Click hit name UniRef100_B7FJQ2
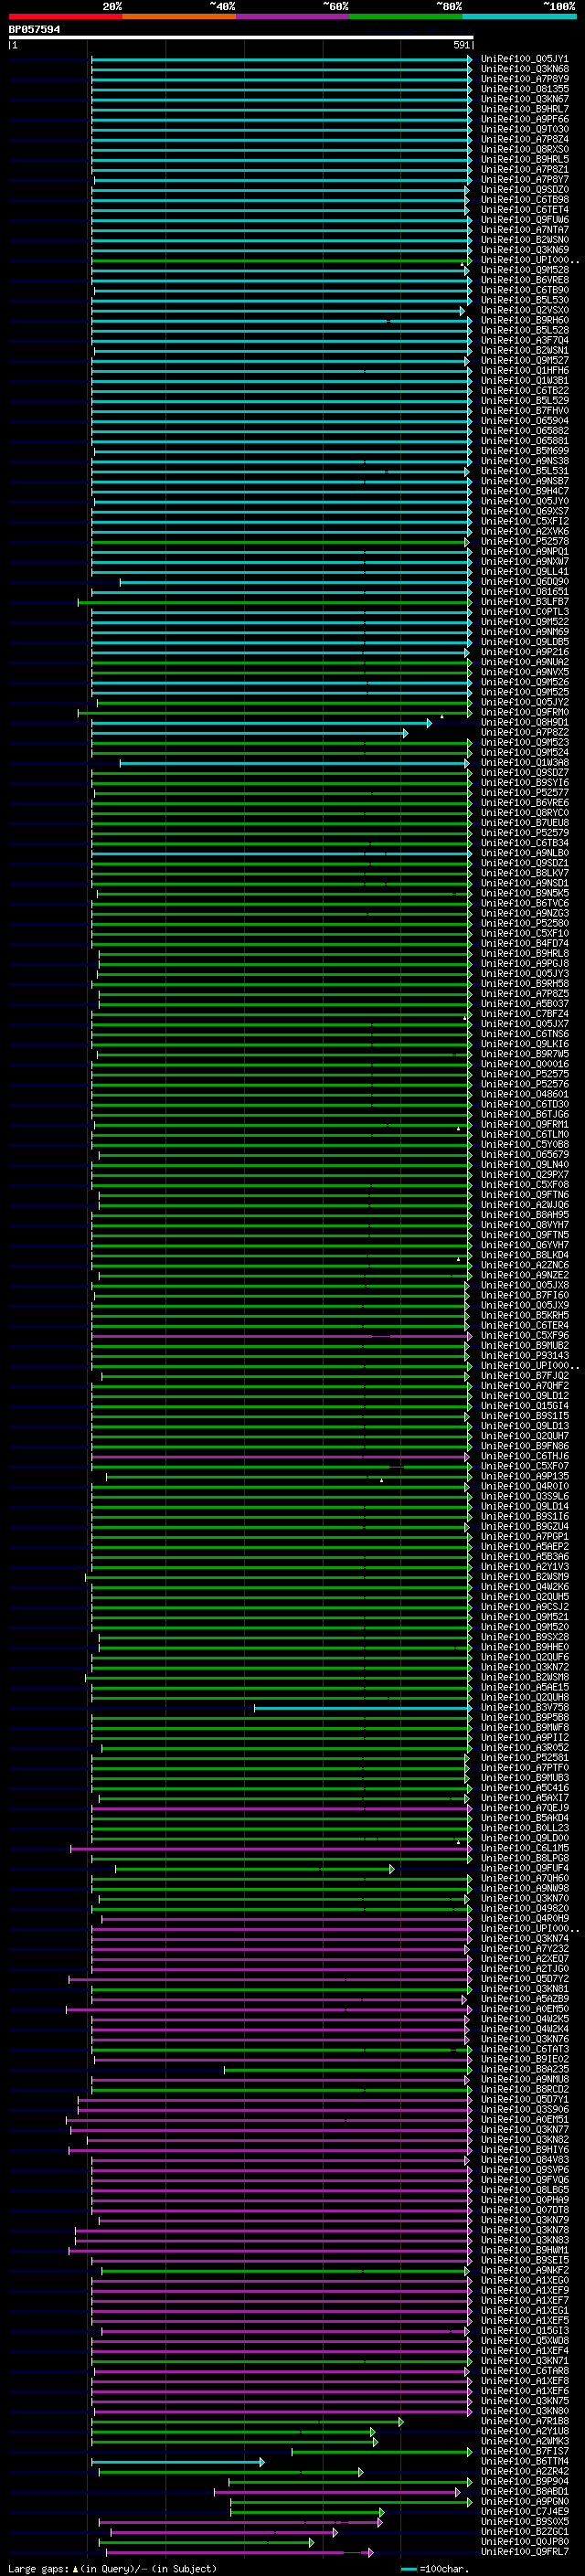 coord(525,1376)
